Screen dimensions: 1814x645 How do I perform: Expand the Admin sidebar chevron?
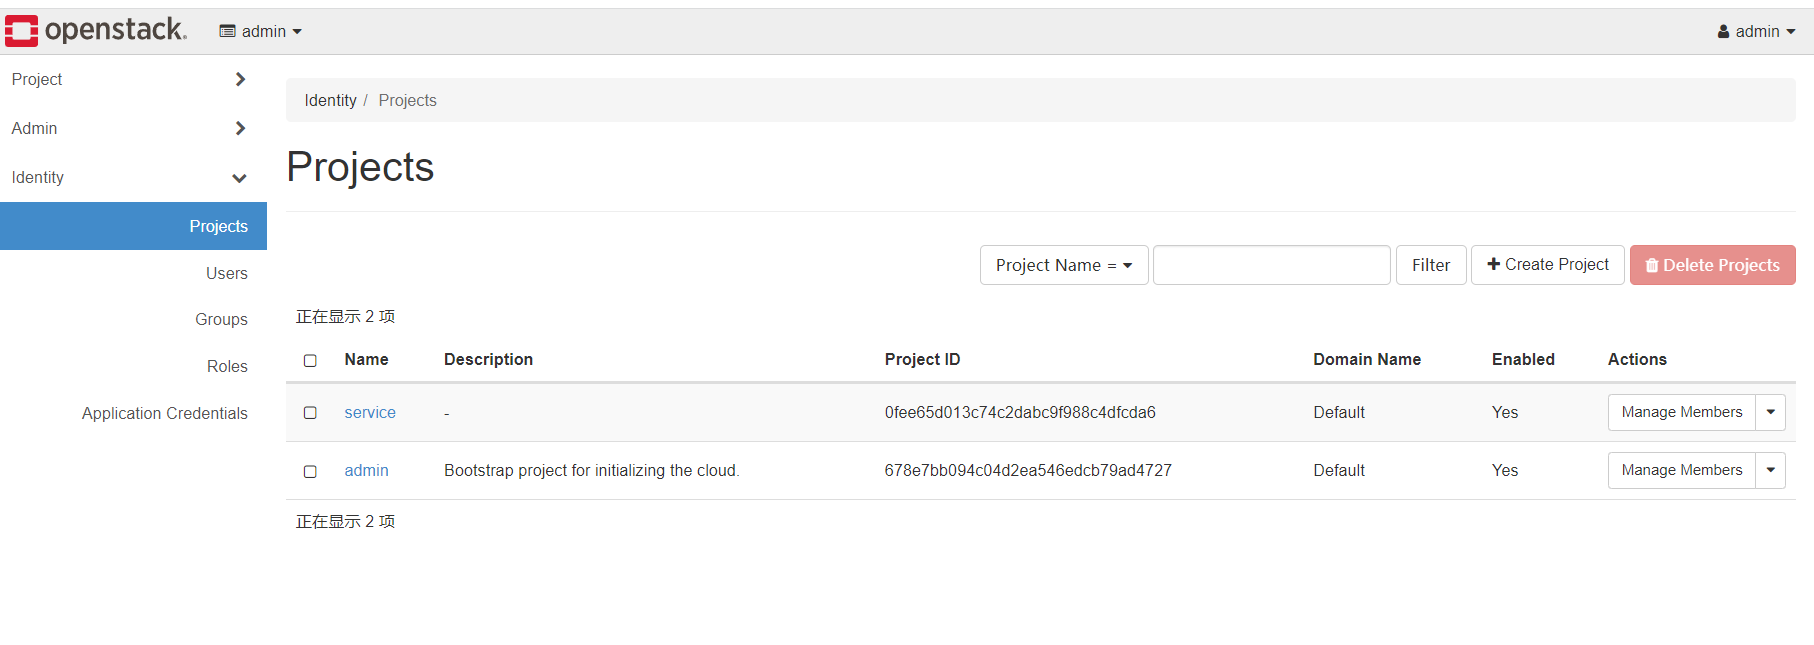click(240, 128)
